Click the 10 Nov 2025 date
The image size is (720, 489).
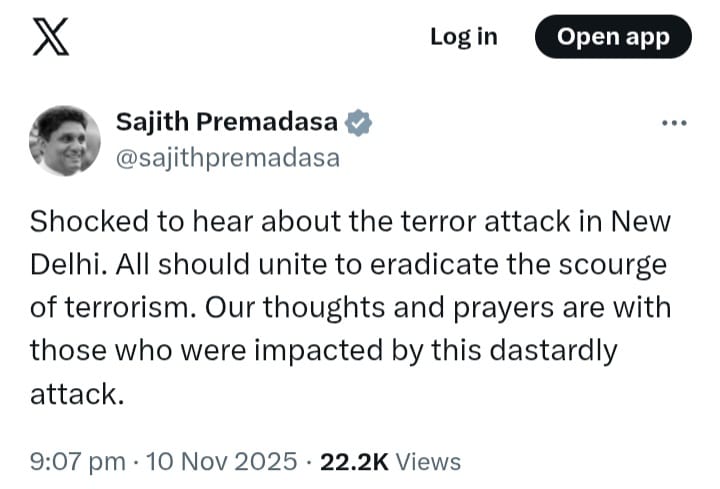pos(221,461)
